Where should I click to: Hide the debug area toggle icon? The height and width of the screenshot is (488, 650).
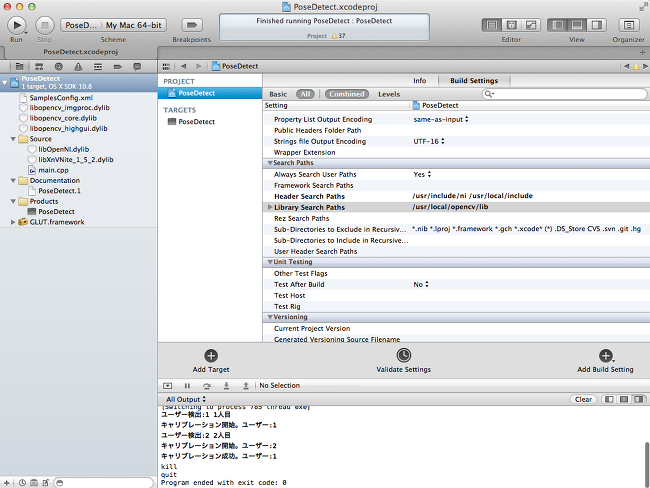167,386
